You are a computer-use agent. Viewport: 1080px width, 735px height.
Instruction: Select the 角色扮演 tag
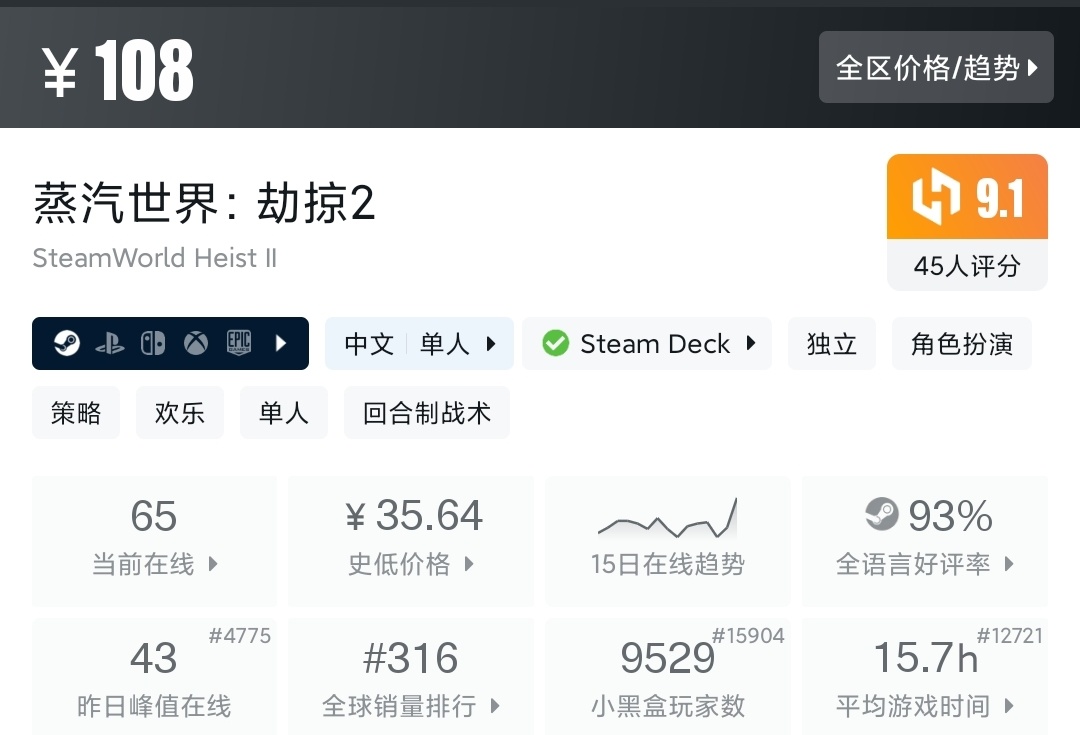961,344
